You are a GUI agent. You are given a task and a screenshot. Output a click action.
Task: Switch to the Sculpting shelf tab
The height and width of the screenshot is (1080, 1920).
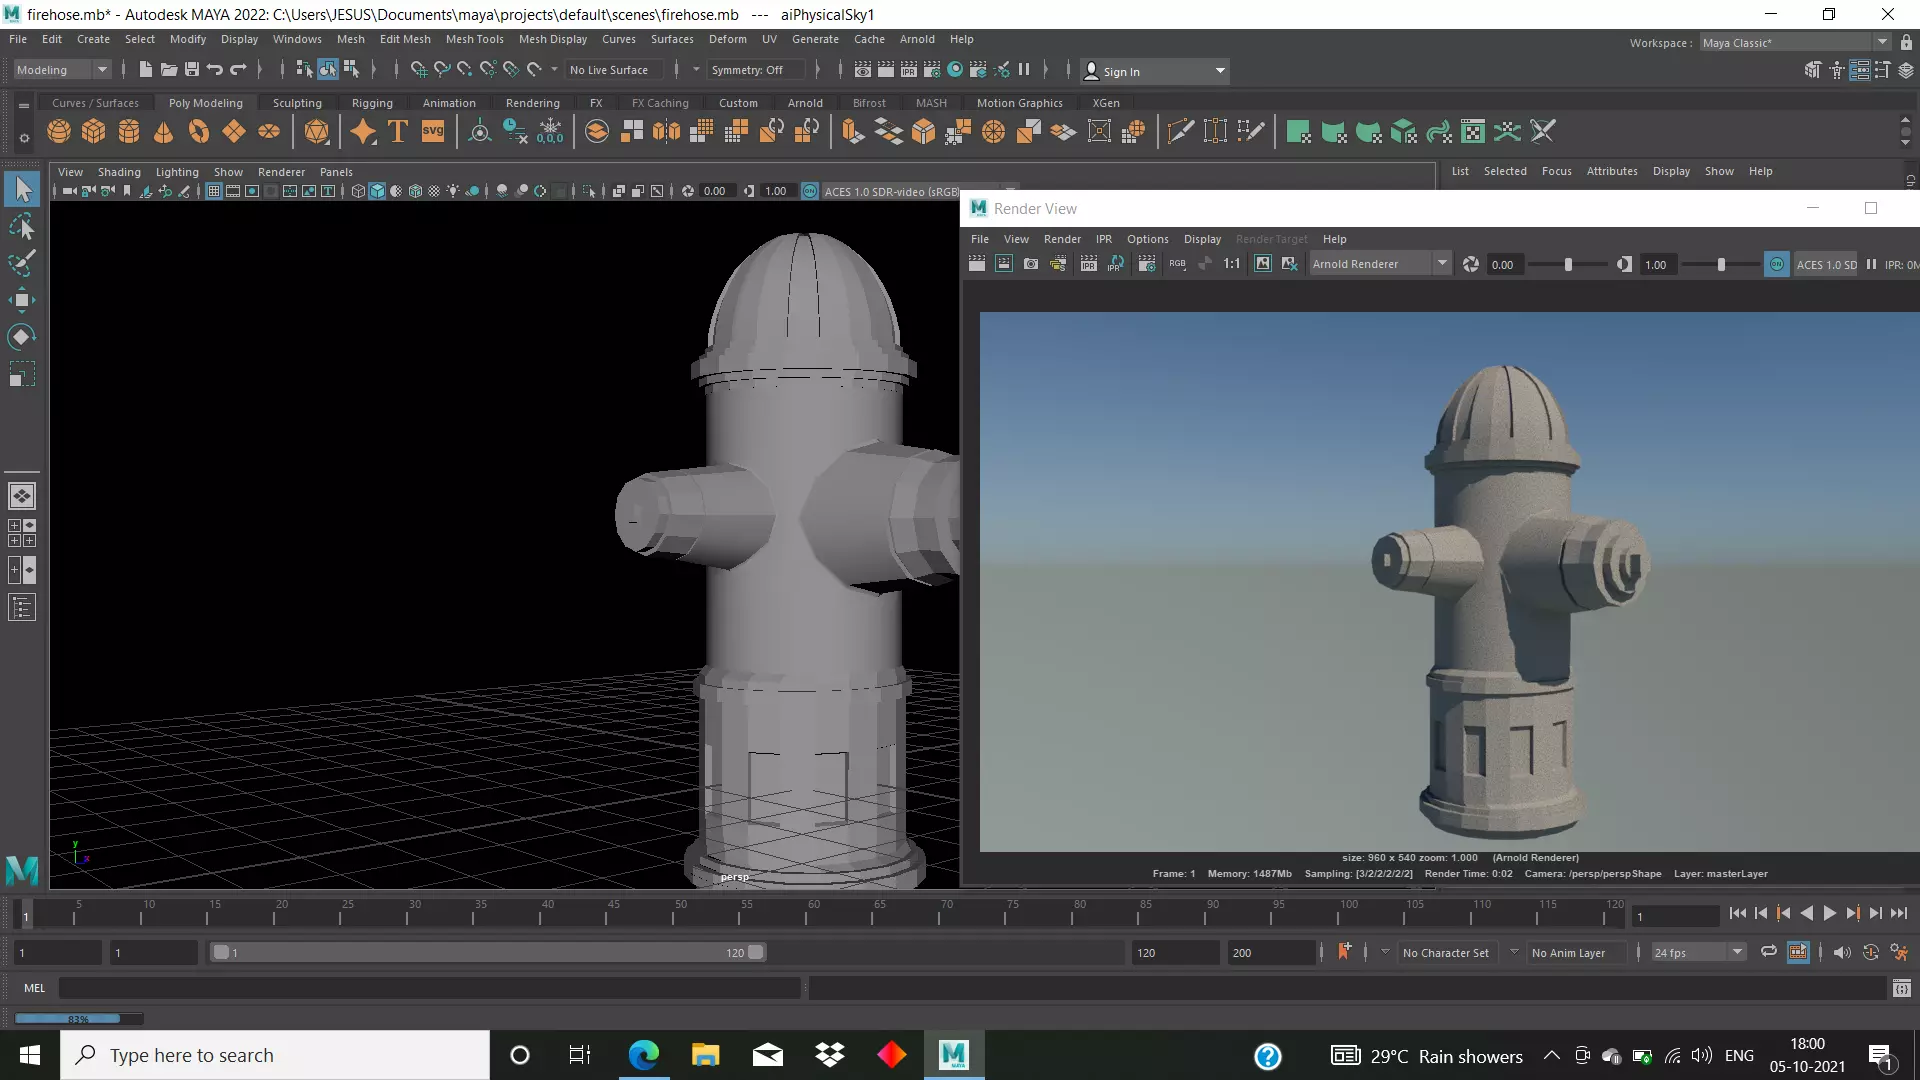(x=297, y=103)
